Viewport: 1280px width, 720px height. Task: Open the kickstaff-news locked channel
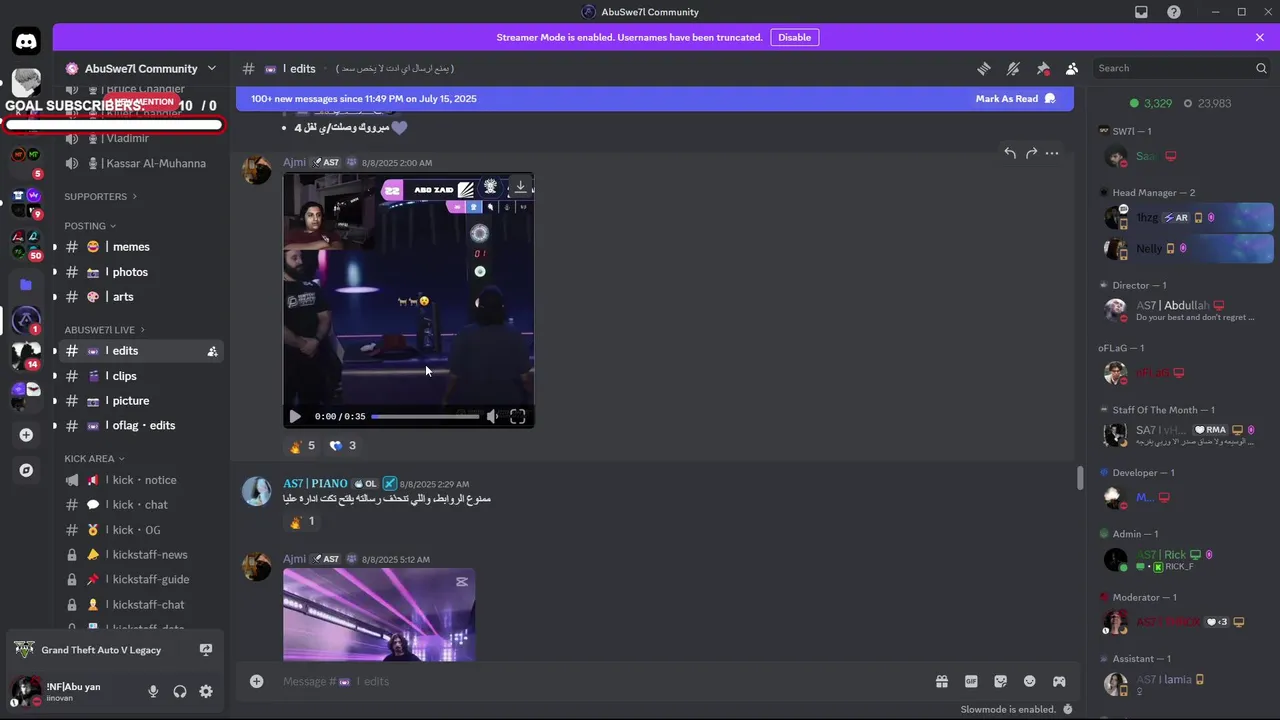coord(140,555)
